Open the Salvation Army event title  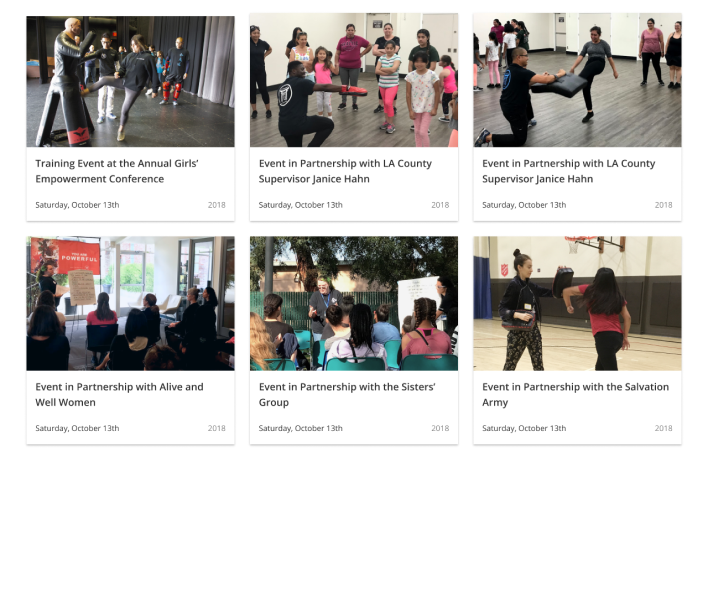coord(575,395)
